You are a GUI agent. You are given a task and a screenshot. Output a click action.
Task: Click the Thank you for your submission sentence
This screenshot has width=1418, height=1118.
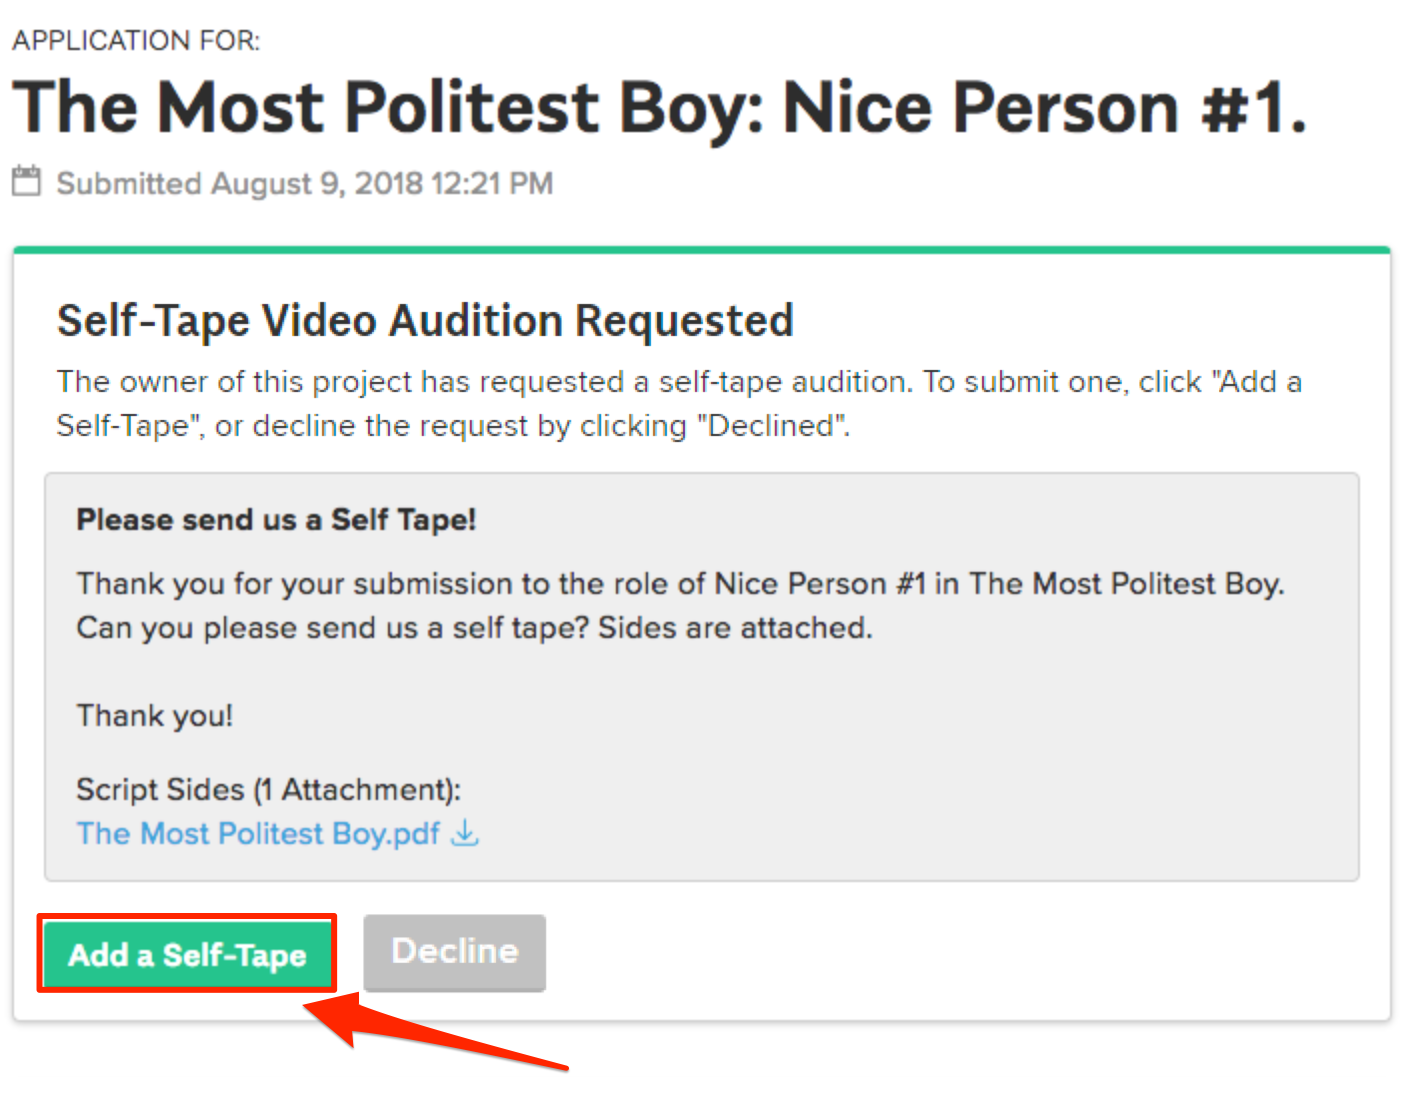coord(680,584)
